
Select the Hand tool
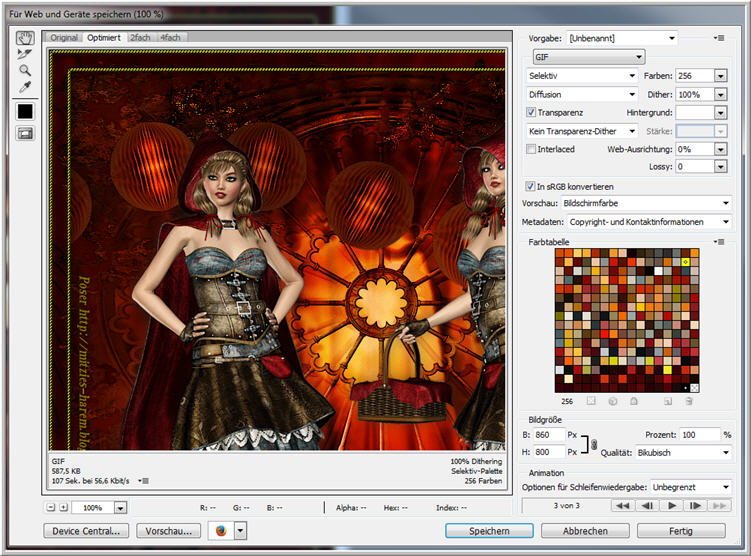click(25, 38)
